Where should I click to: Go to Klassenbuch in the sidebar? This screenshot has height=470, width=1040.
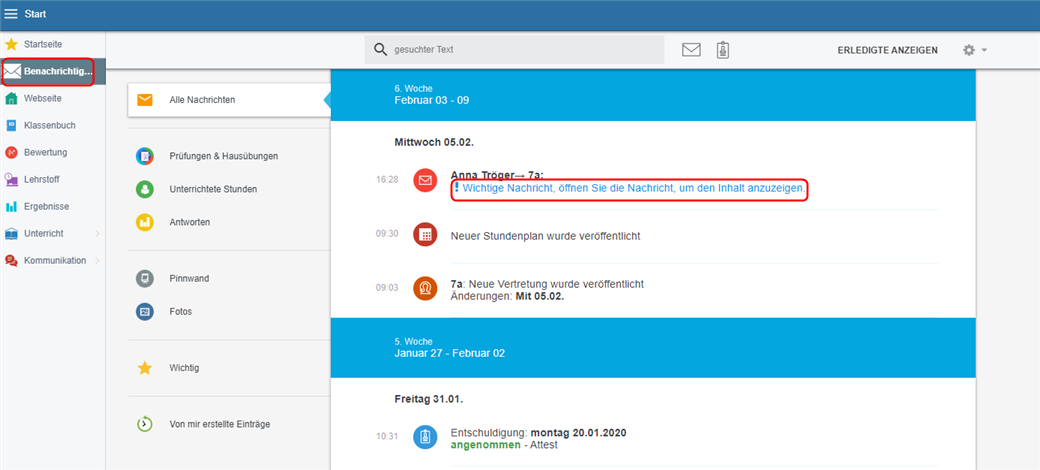[x=52, y=125]
